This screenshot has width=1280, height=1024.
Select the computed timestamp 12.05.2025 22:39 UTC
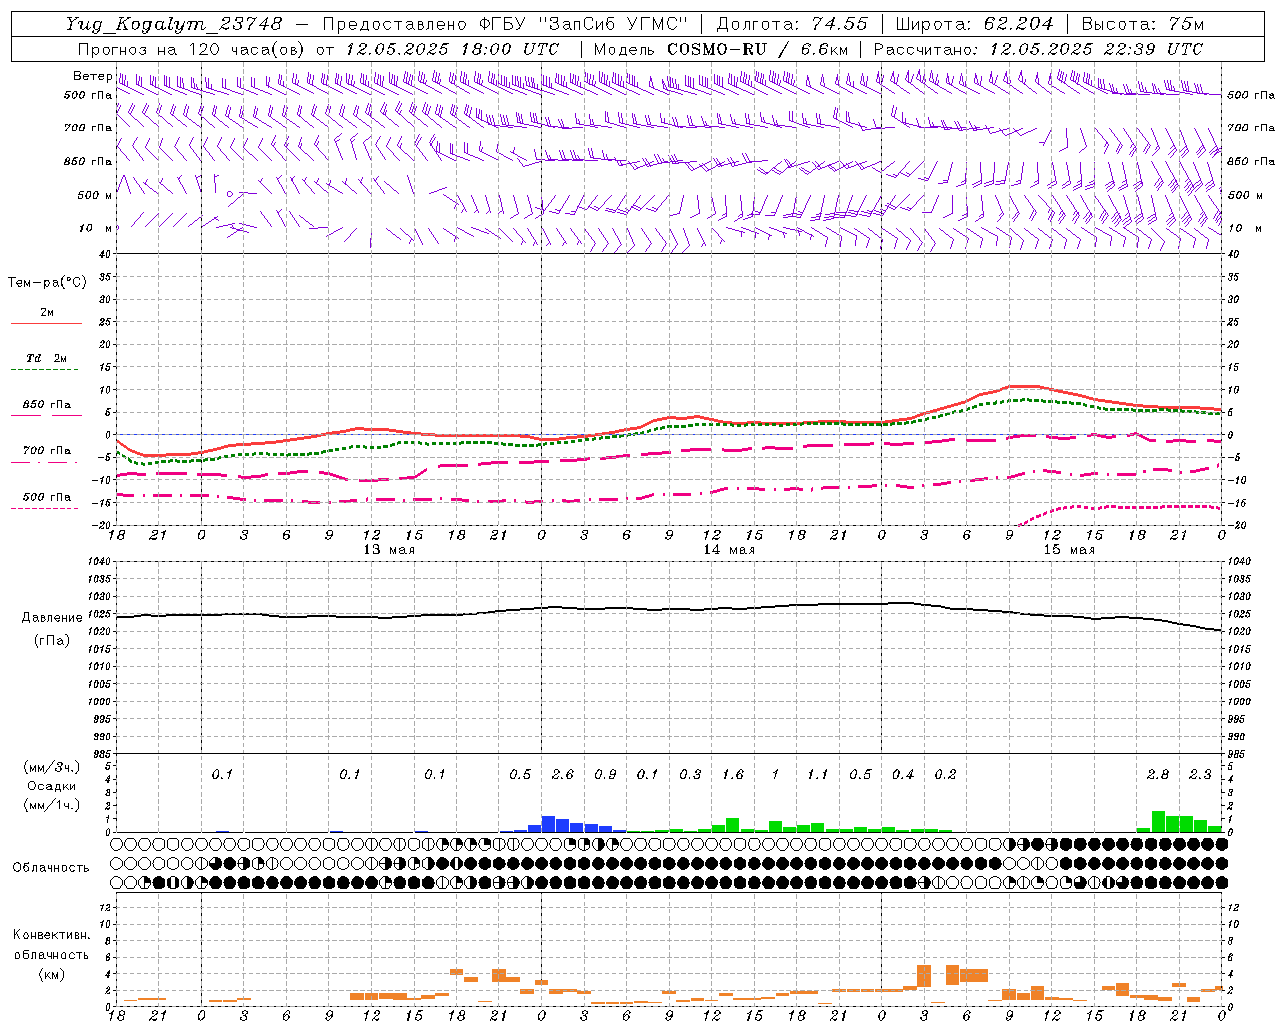point(1096,49)
